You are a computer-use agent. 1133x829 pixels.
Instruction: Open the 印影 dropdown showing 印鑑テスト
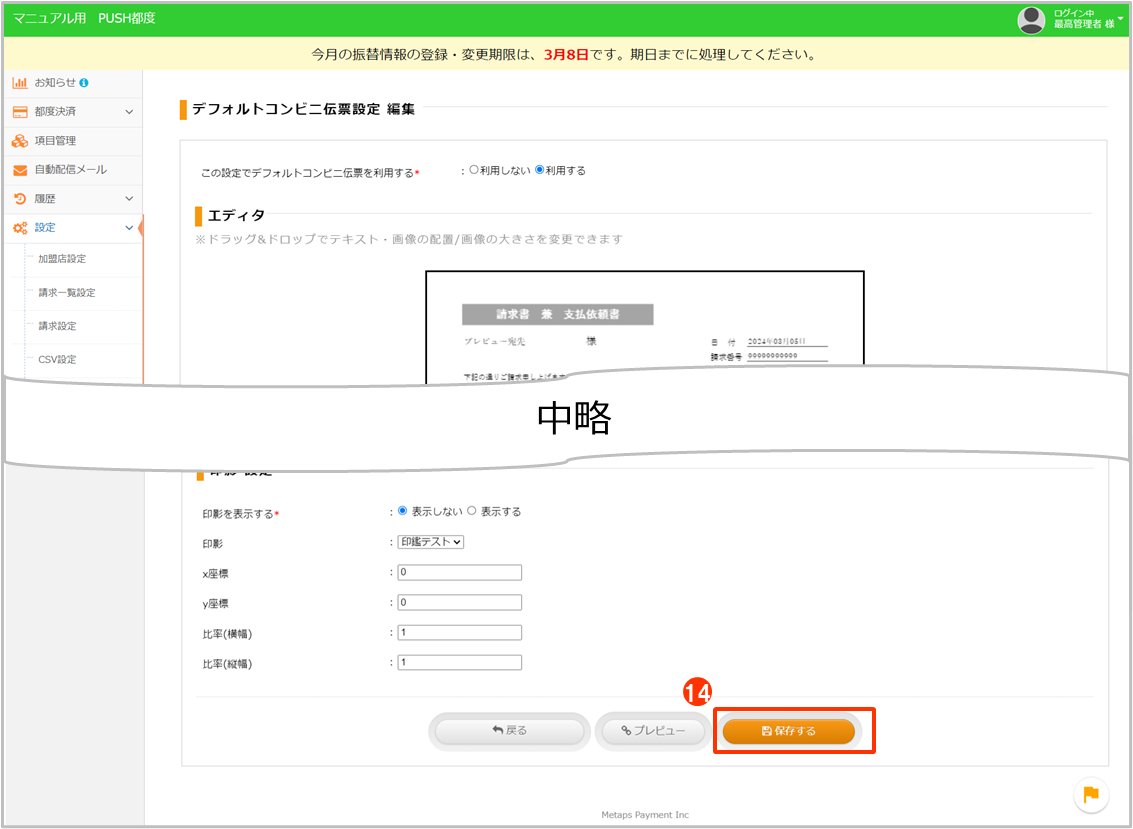[x=431, y=542]
